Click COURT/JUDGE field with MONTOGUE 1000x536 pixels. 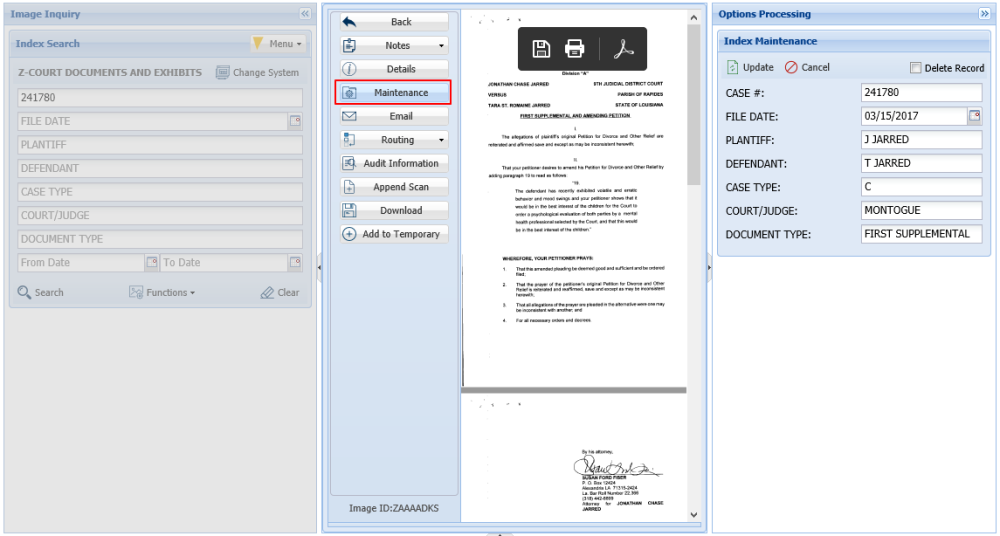[921, 211]
